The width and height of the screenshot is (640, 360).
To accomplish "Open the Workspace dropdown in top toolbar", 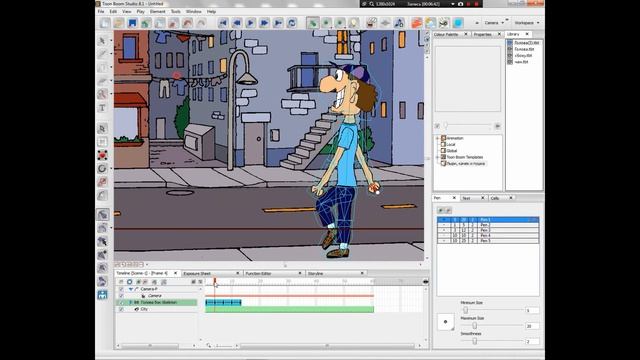I will coord(527,23).
